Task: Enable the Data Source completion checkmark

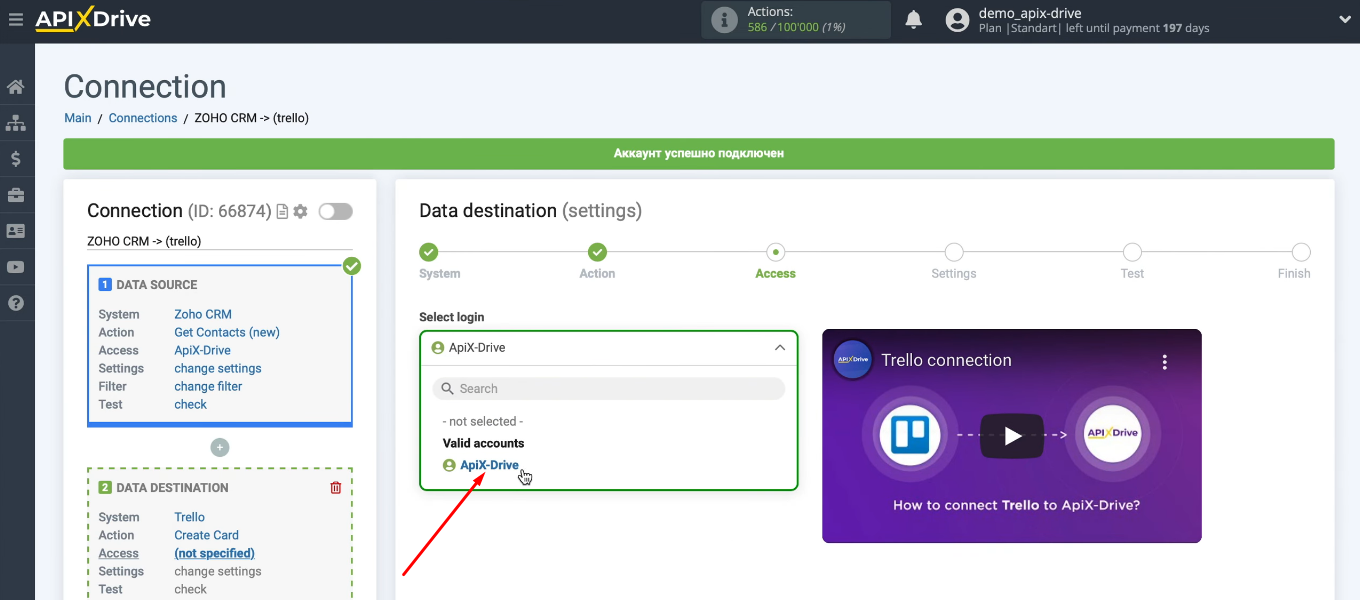Action: click(351, 267)
